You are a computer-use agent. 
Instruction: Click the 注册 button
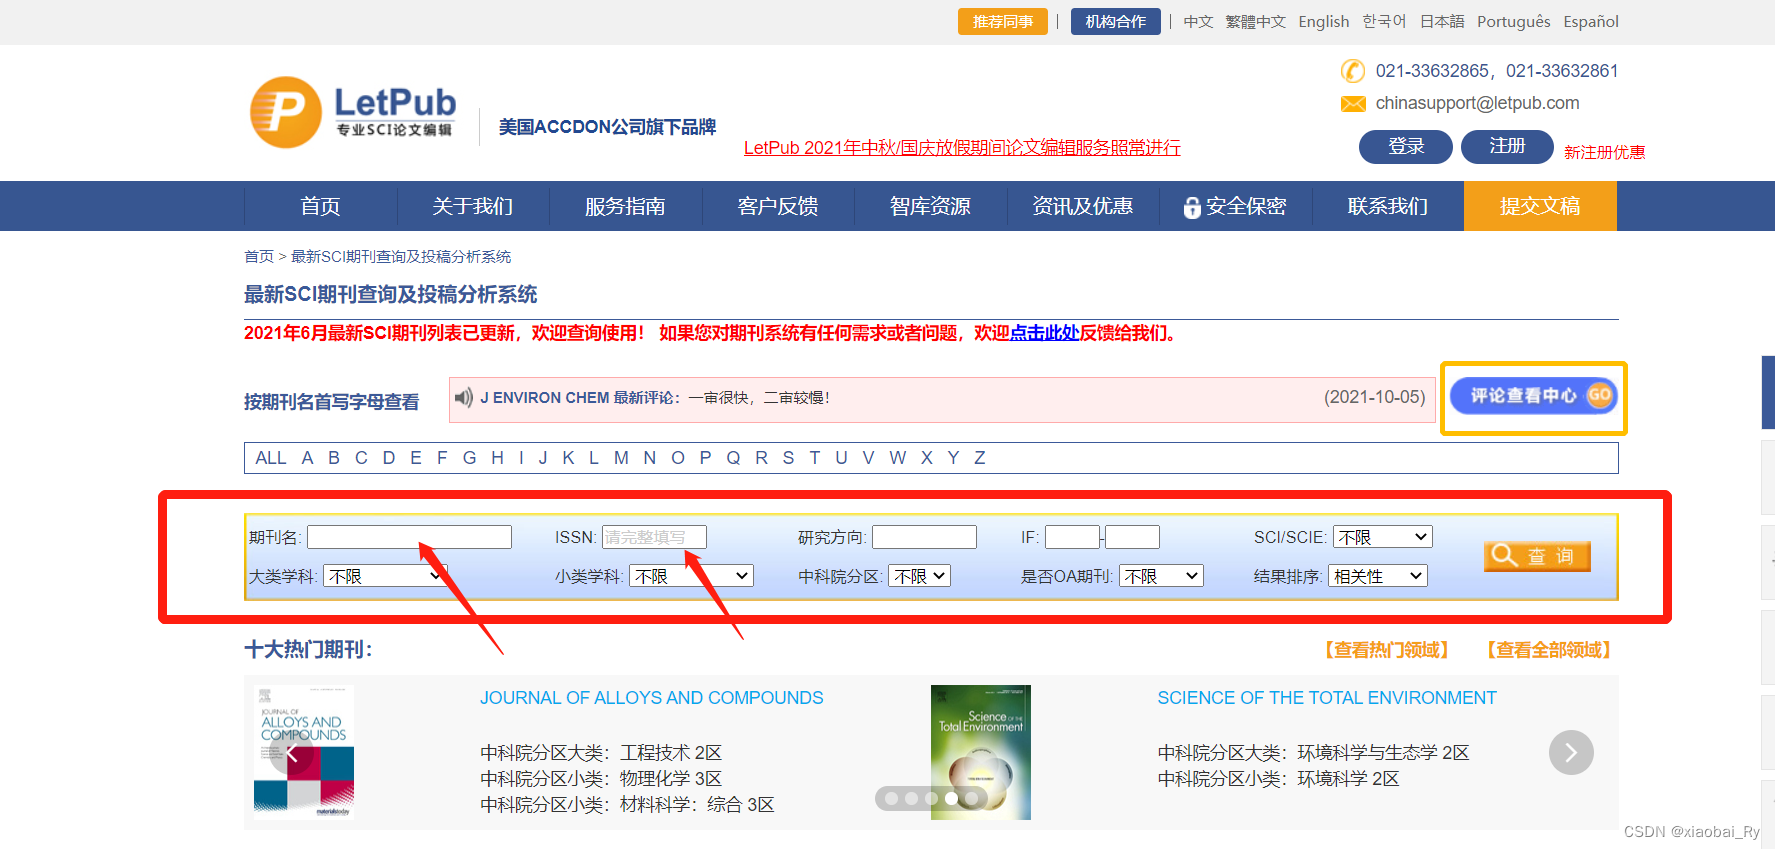1507,146
